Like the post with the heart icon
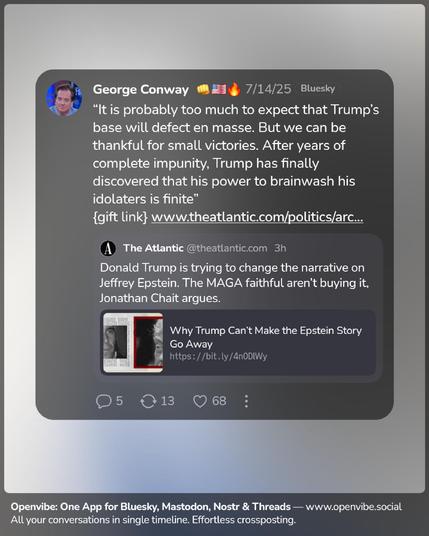This screenshot has height=536, width=429. (x=200, y=401)
